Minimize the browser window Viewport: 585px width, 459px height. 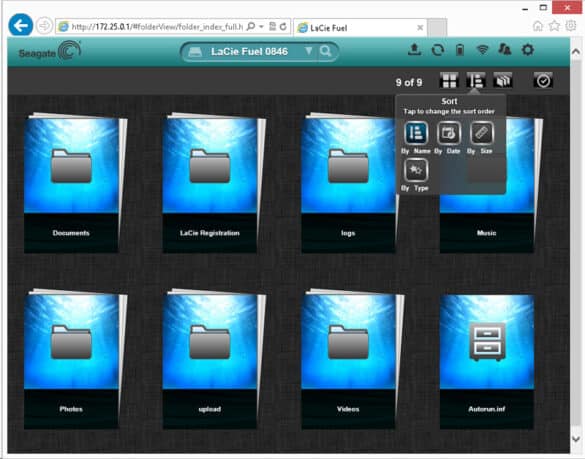pos(525,8)
